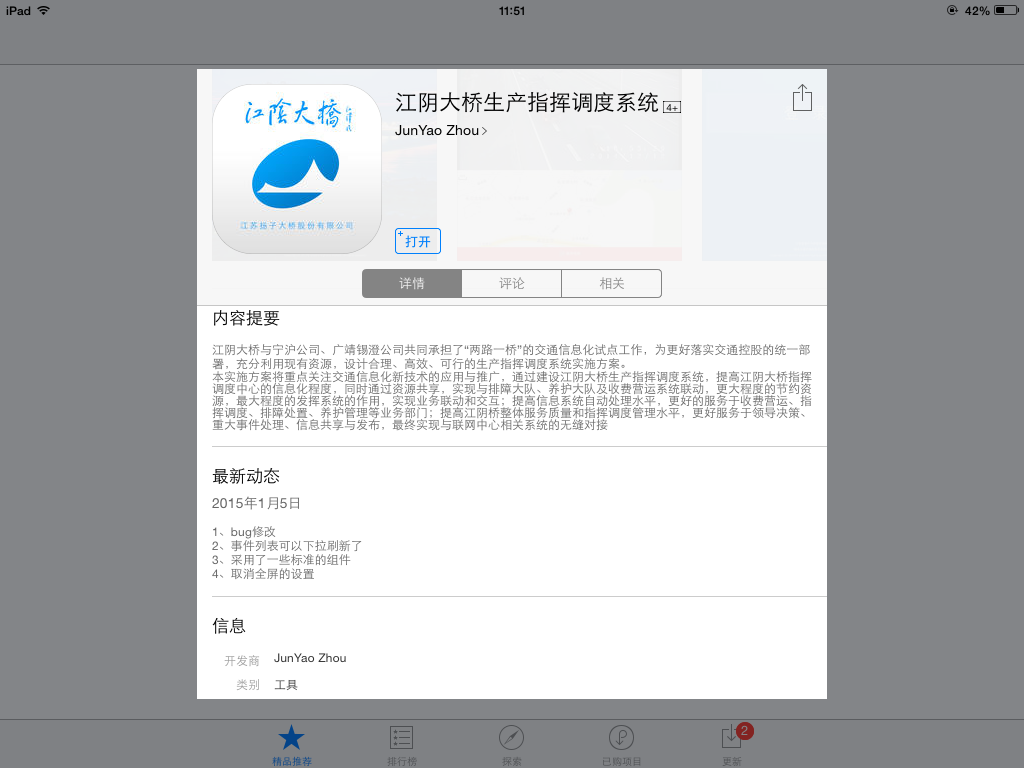
Task: Tap changelog line 采用了一些标准的组件
Action: click(x=281, y=560)
